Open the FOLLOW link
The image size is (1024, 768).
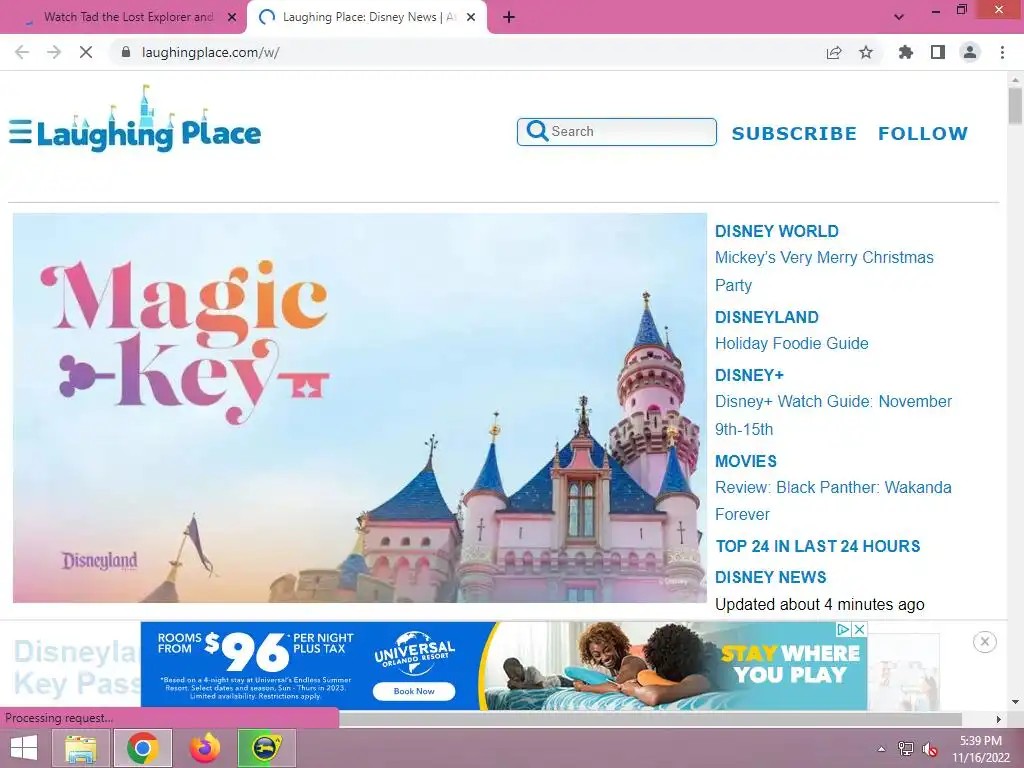pos(923,133)
